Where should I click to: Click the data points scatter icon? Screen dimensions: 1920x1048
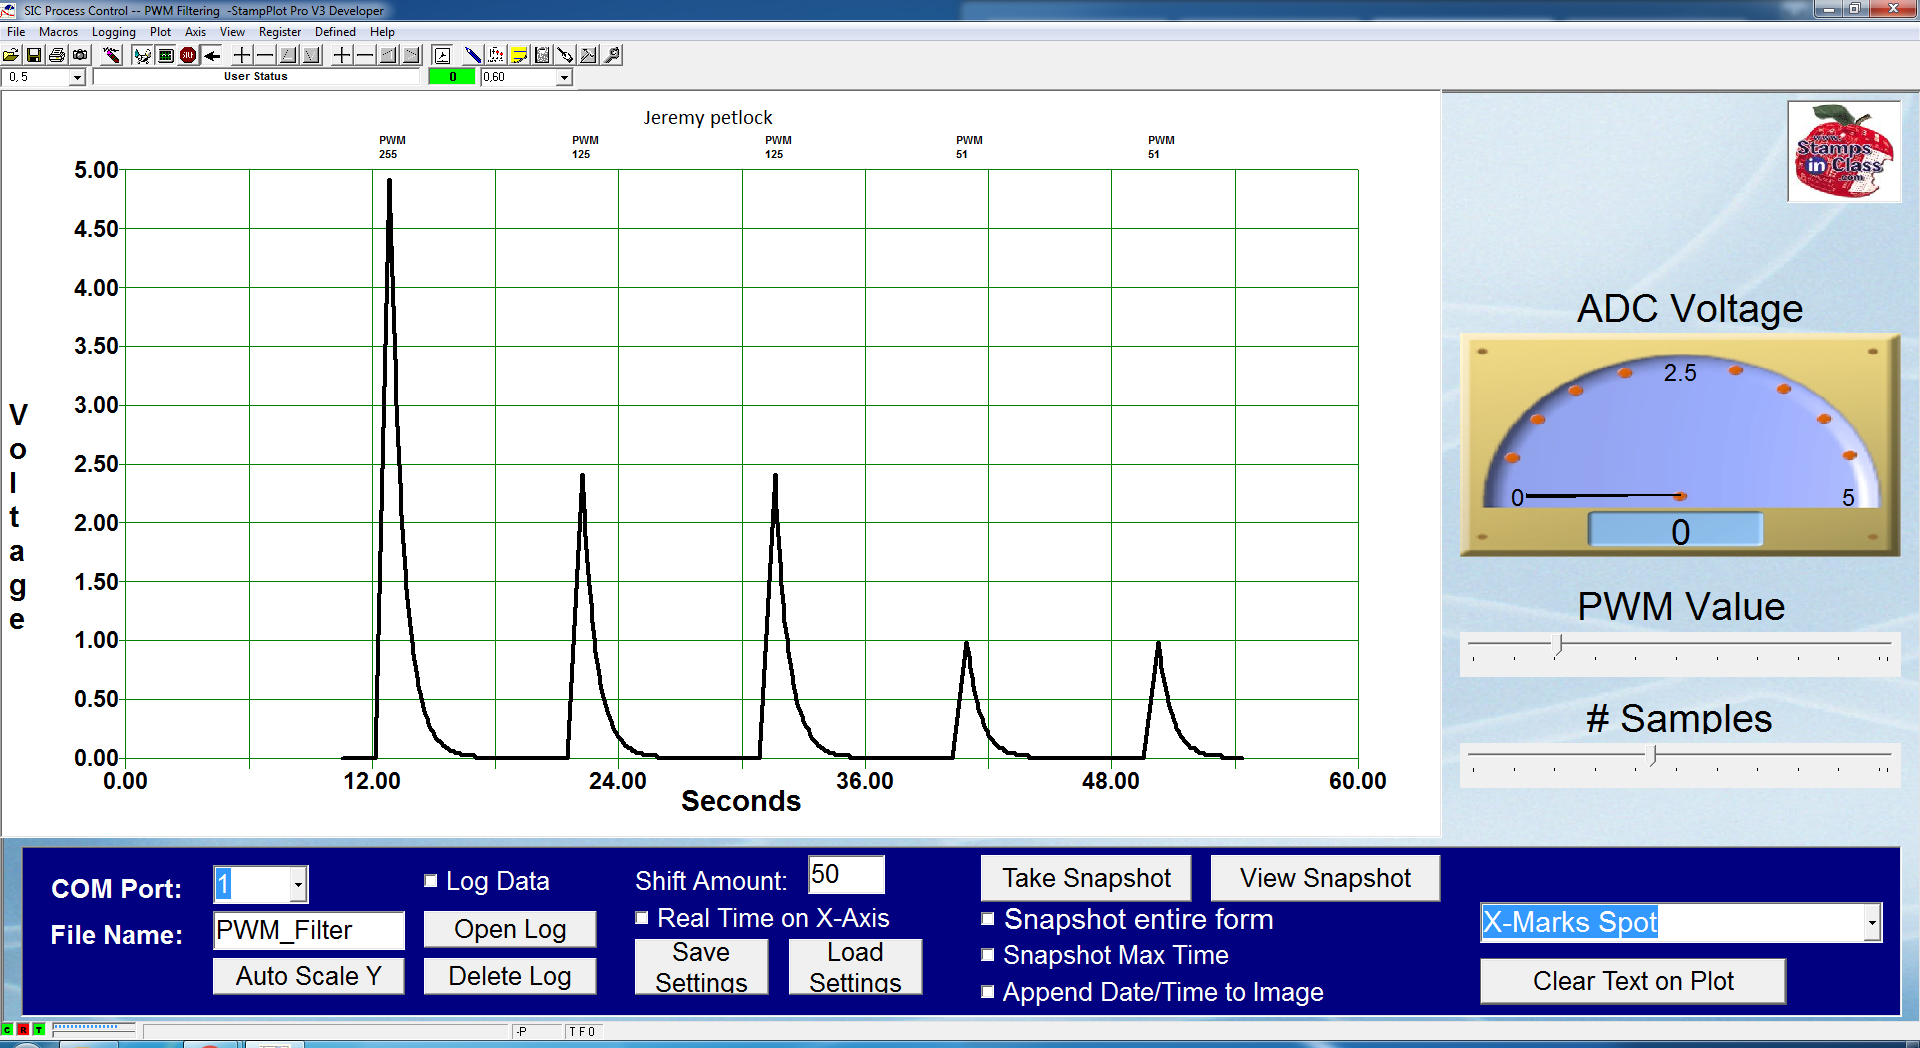click(x=496, y=55)
